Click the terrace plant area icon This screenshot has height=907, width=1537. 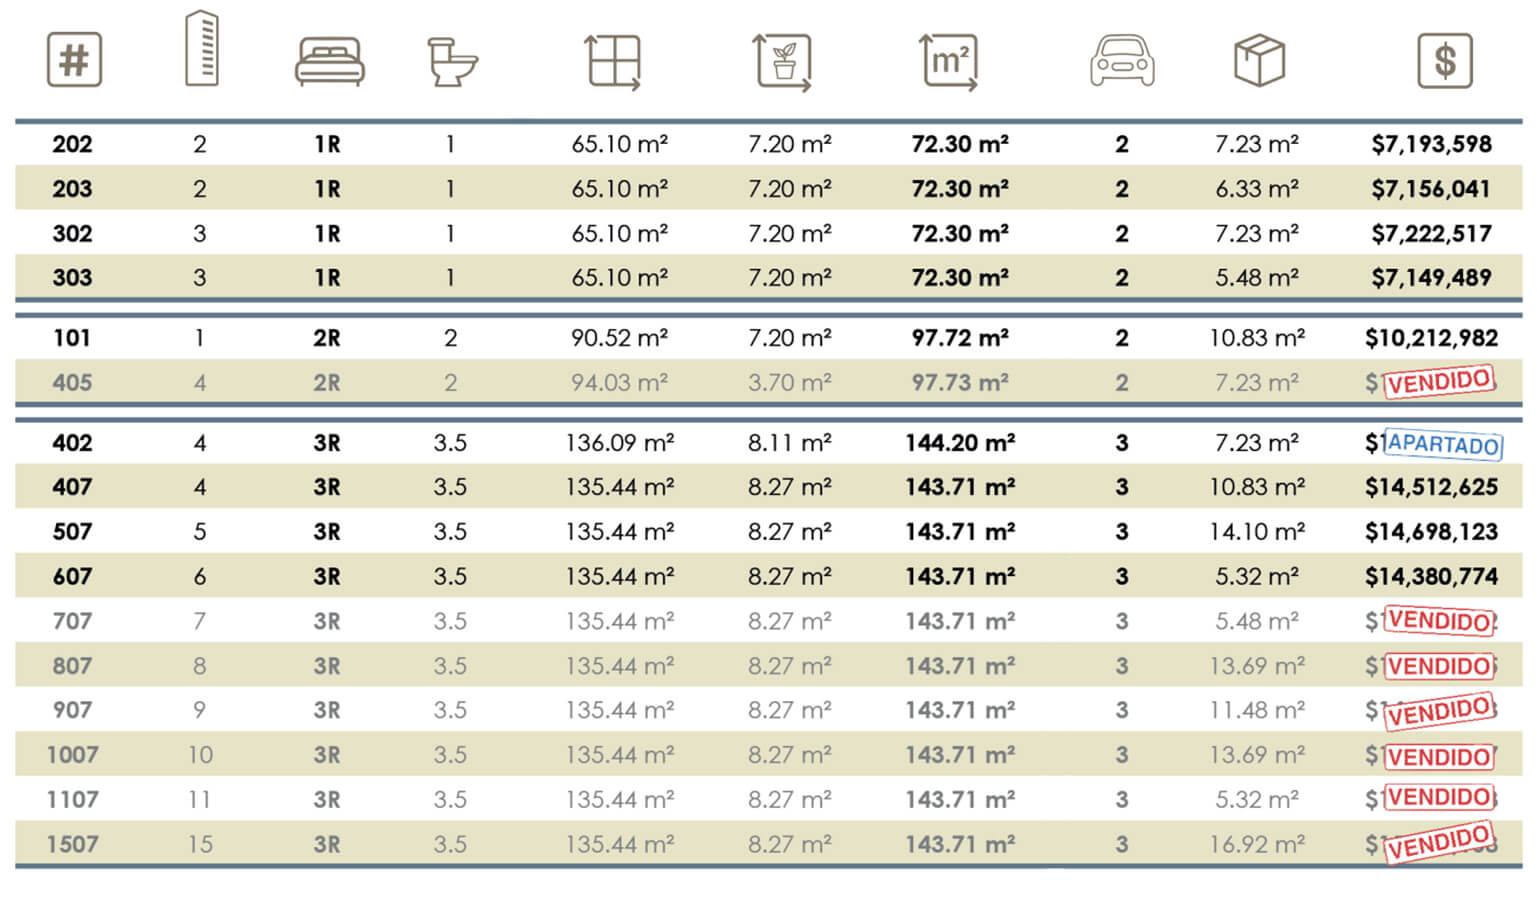coord(783,62)
